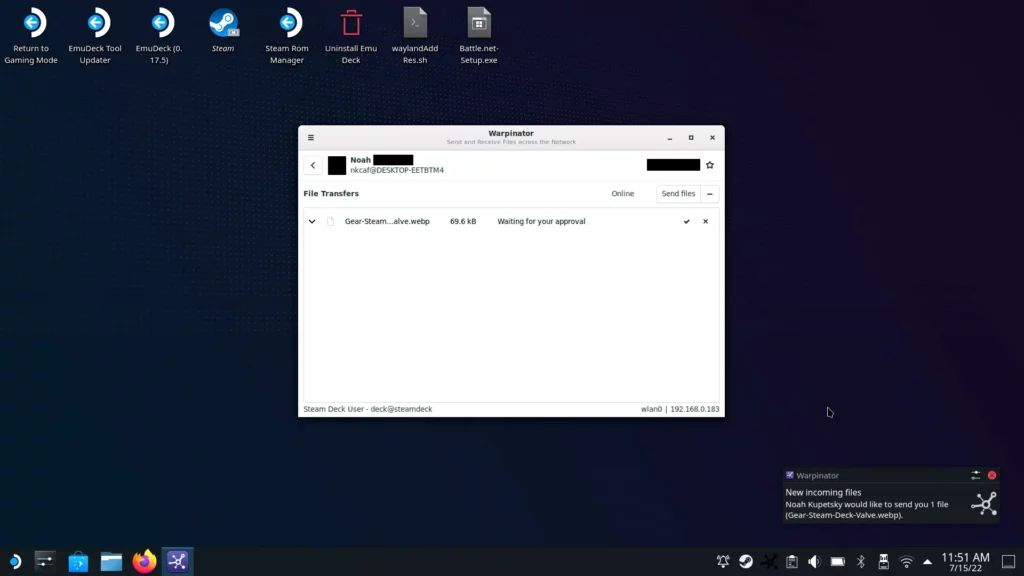Image resolution: width=1024 pixels, height=576 pixels.
Task: Select the Warpinator taskbar entry
Action: click(178, 562)
